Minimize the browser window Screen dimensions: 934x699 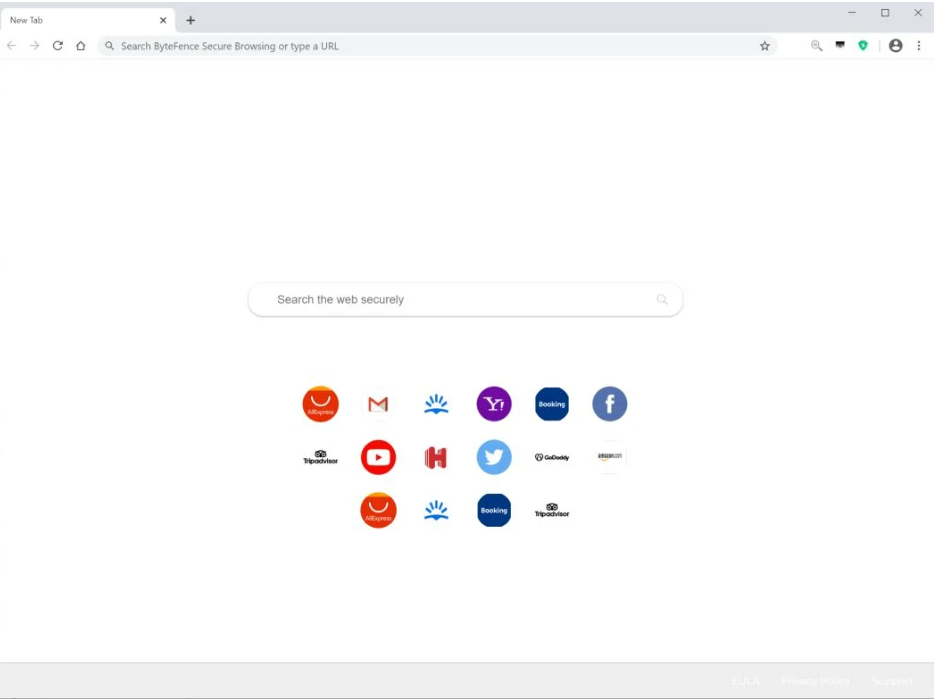click(852, 13)
